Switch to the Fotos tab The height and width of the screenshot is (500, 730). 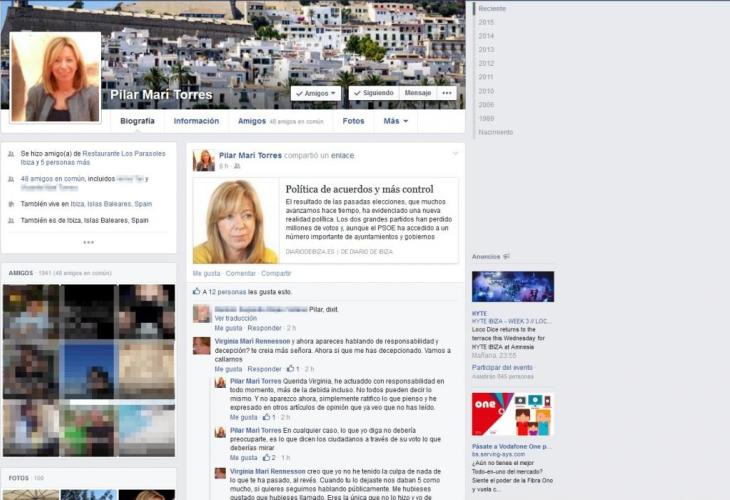pos(353,121)
